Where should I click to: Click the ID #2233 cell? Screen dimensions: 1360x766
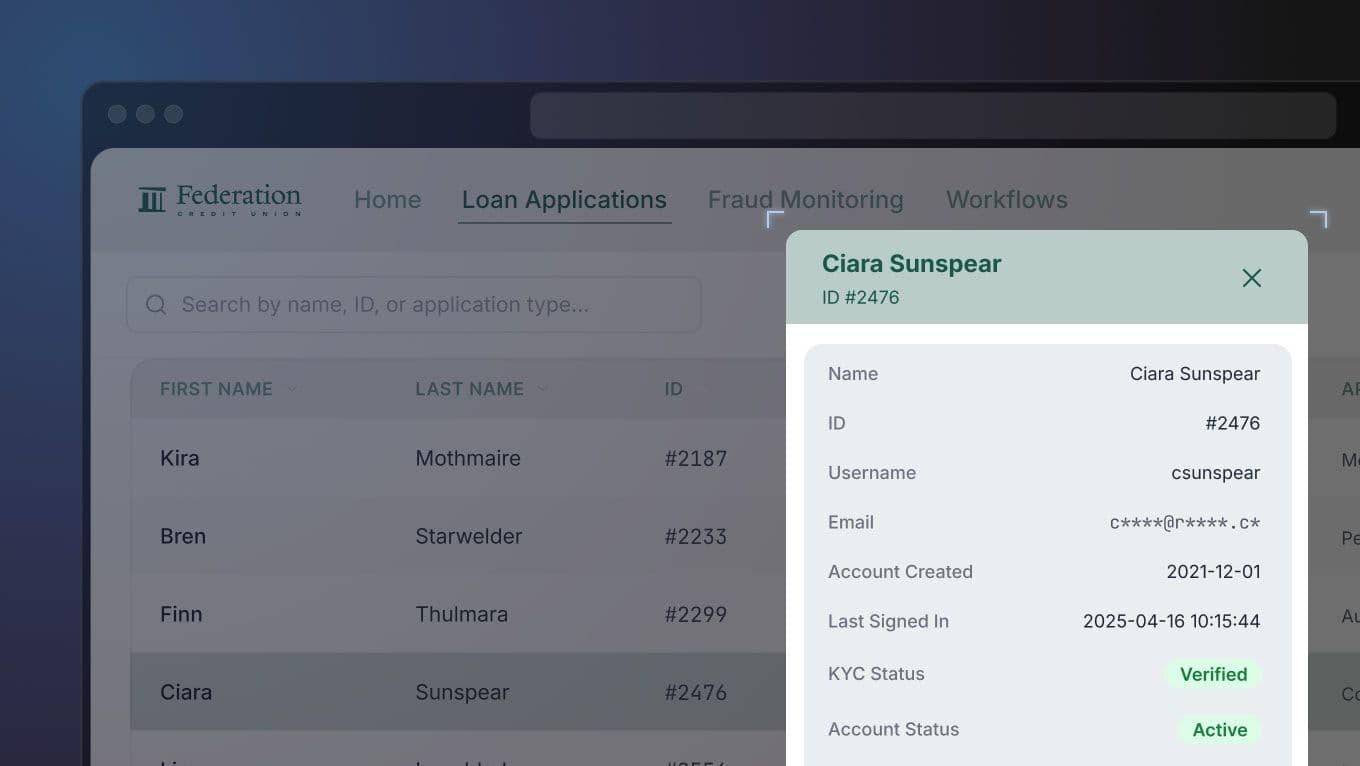[x=696, y=536]
